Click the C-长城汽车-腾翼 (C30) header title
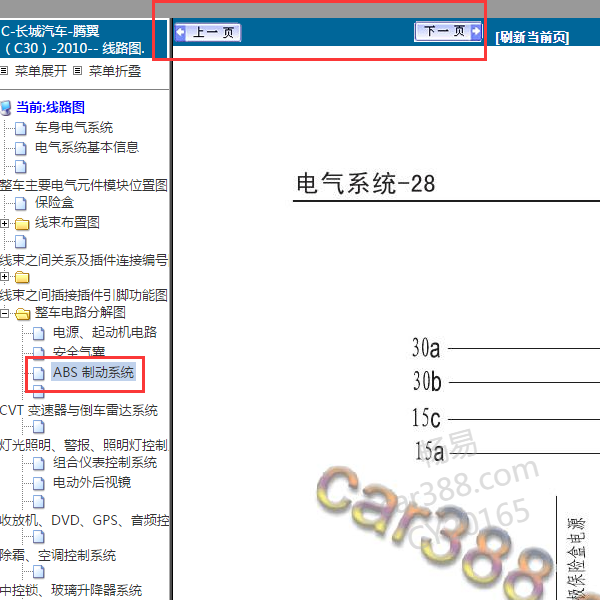The image size is (600, 600). pyautogui.click(x=73, y=39)
